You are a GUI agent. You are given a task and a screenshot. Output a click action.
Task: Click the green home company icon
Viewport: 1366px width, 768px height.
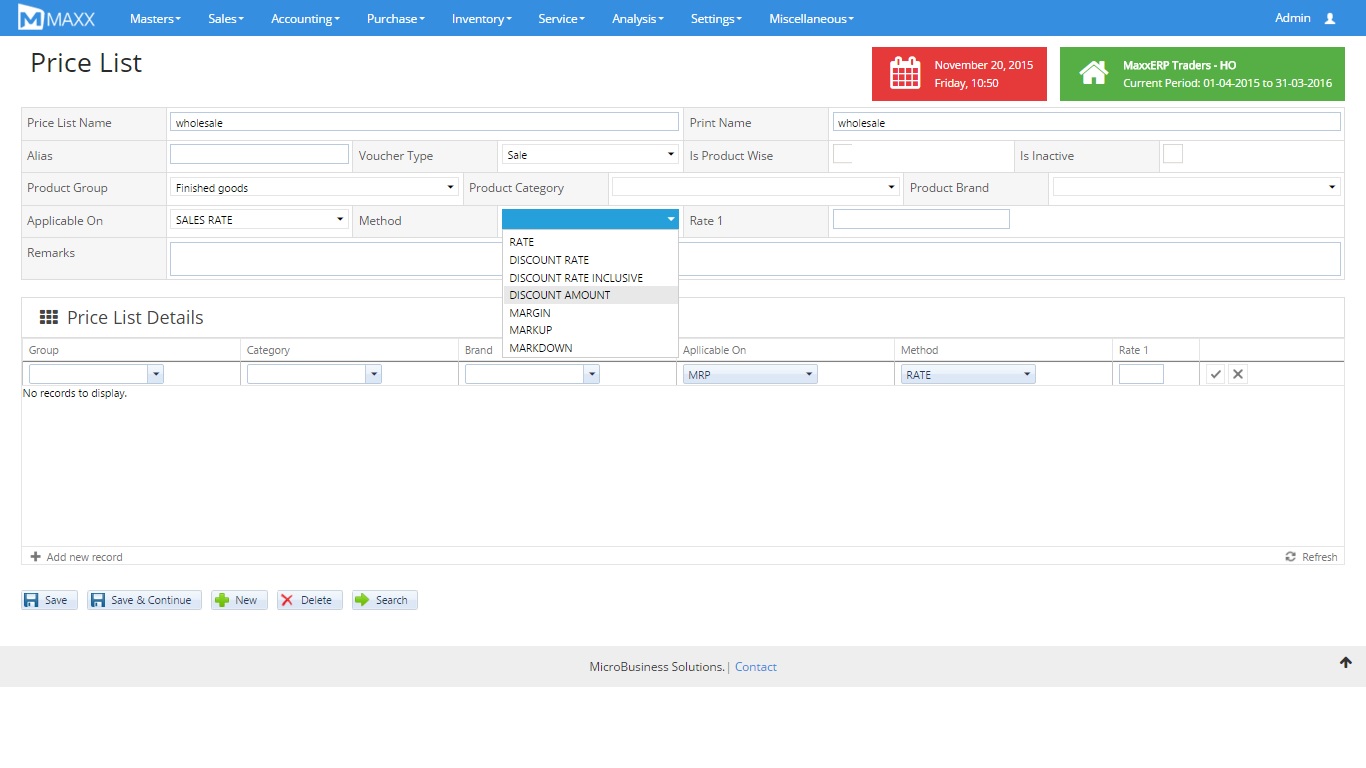pyautogui.click(x=1093, y=74)
